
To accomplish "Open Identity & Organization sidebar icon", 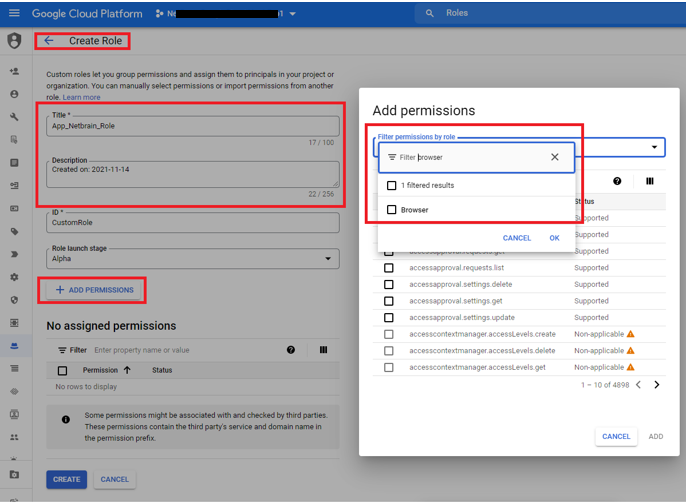I will [x=14, y=94].
